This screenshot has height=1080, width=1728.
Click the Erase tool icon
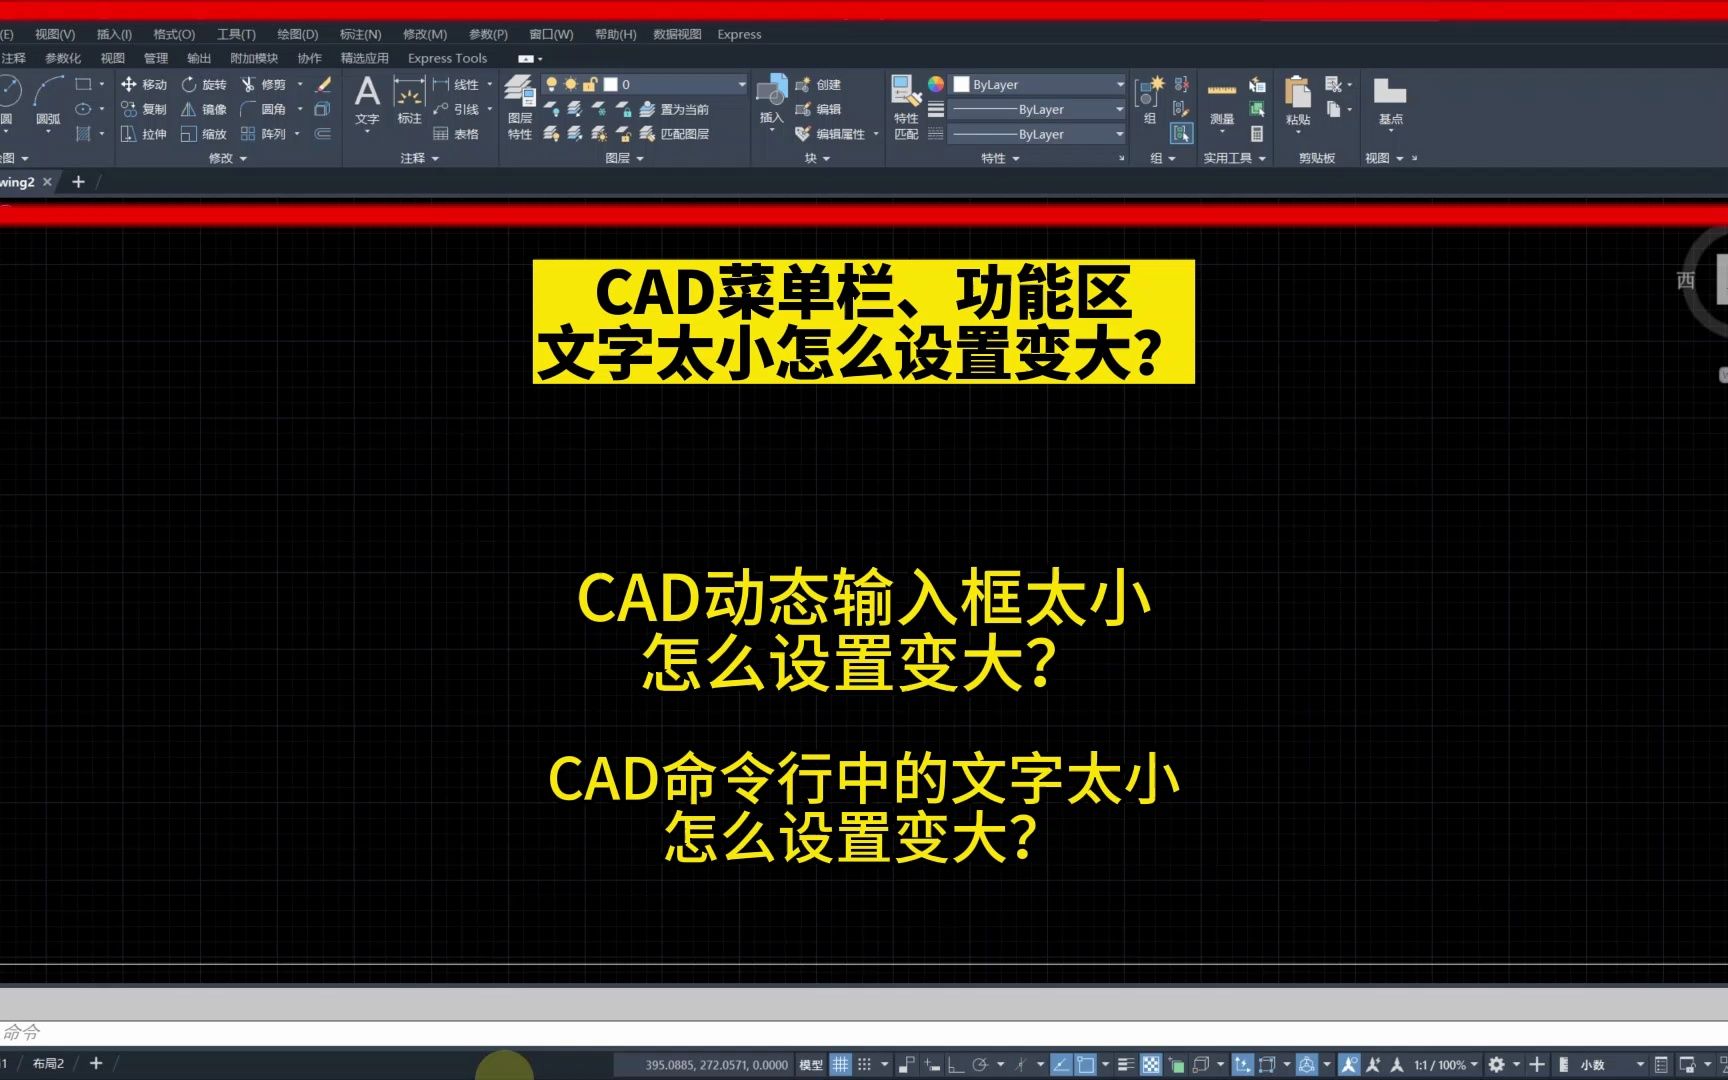[x=323, y=85]
